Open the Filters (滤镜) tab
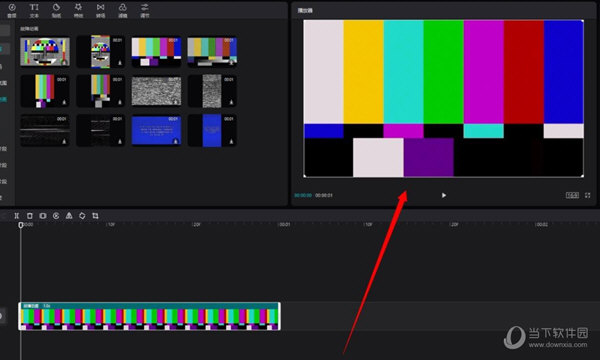The width and height of the screenshot is (600, 360). click(122, 10)
